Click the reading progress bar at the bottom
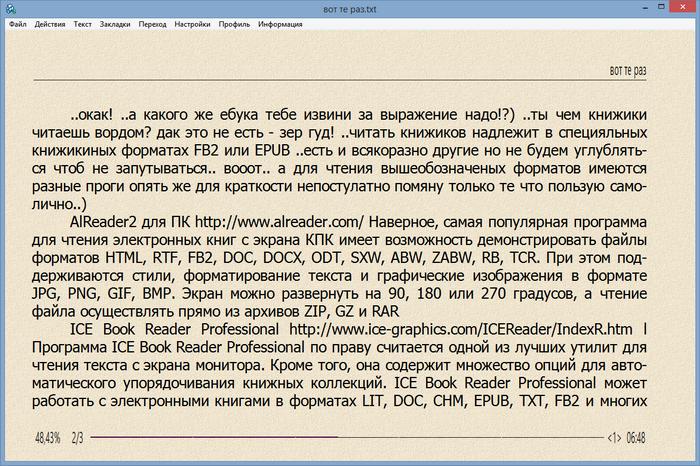Image resolution: width=700 pixels, height=466 pixels. click(347, 437)
